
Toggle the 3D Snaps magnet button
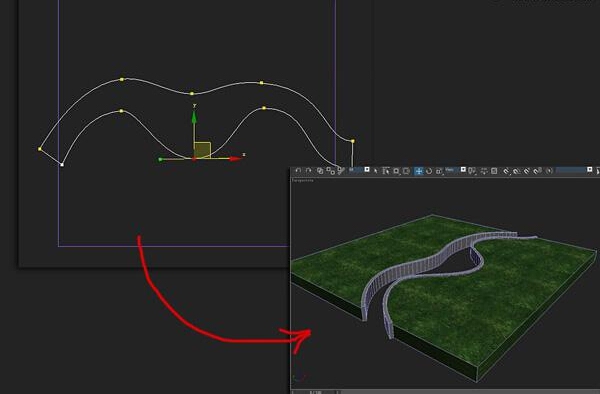tap(506, 171)
